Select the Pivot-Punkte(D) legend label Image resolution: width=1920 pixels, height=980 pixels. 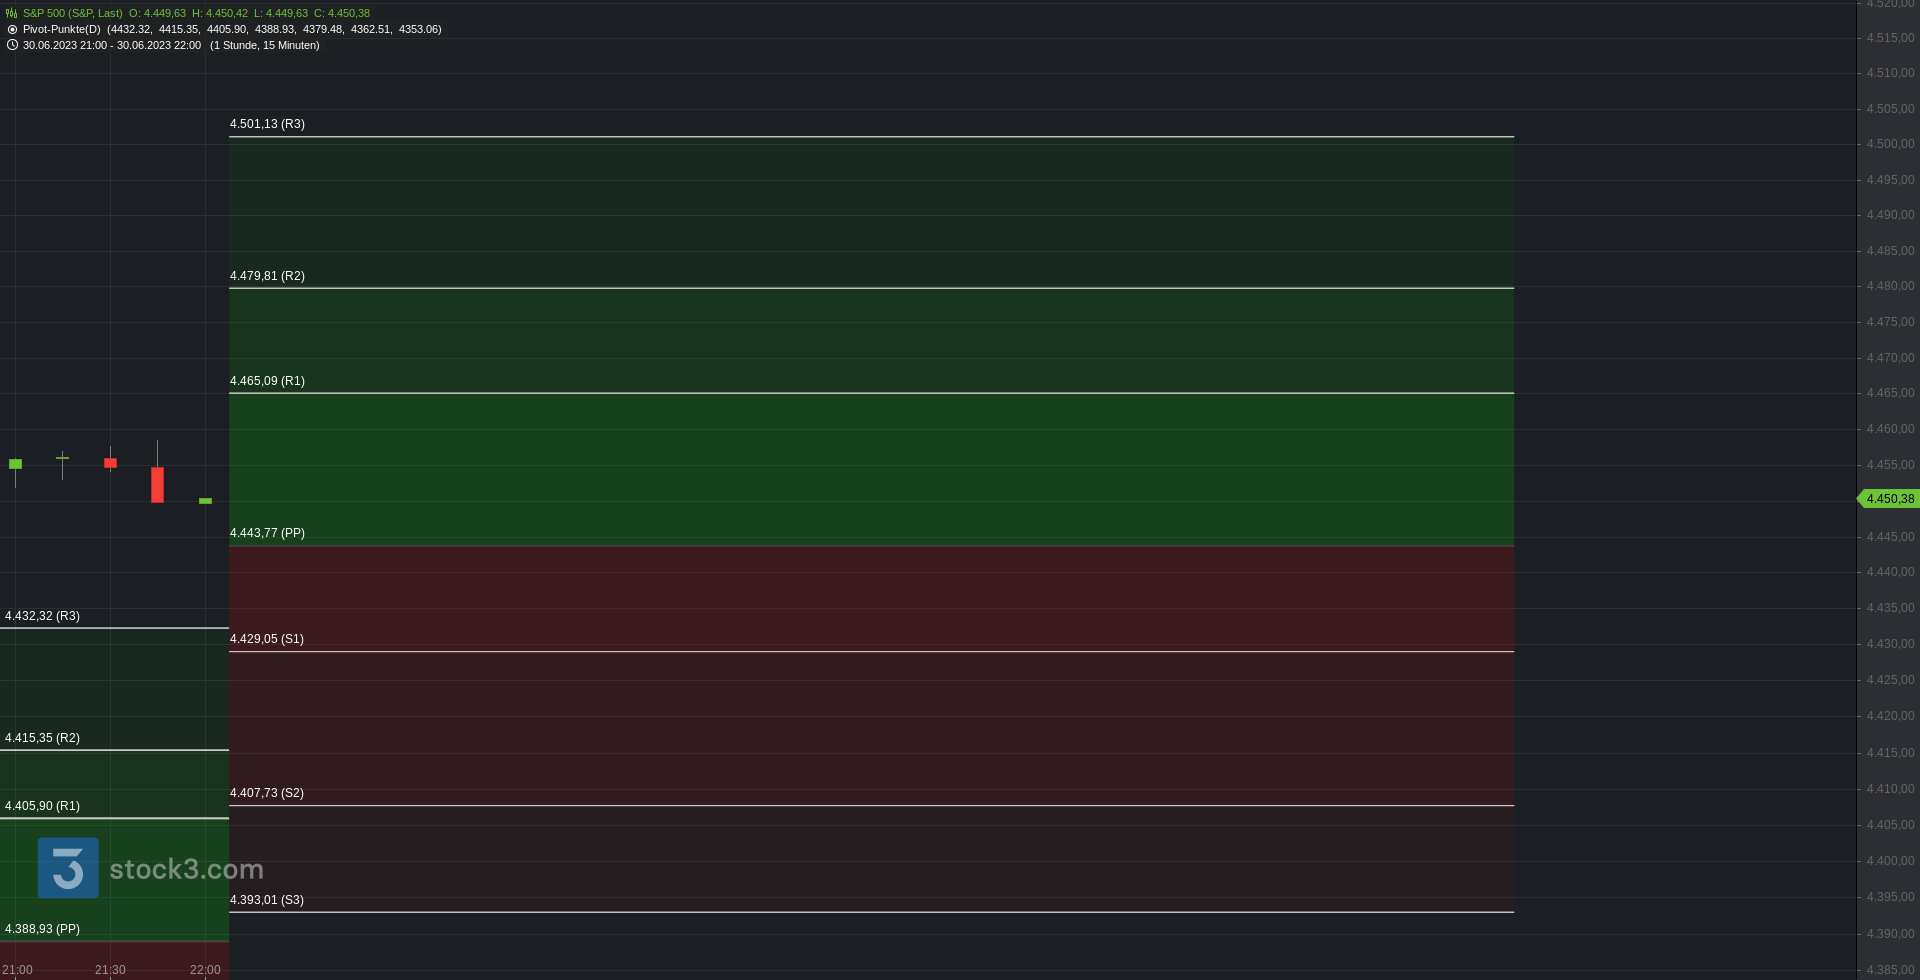[x=62, y=29]
